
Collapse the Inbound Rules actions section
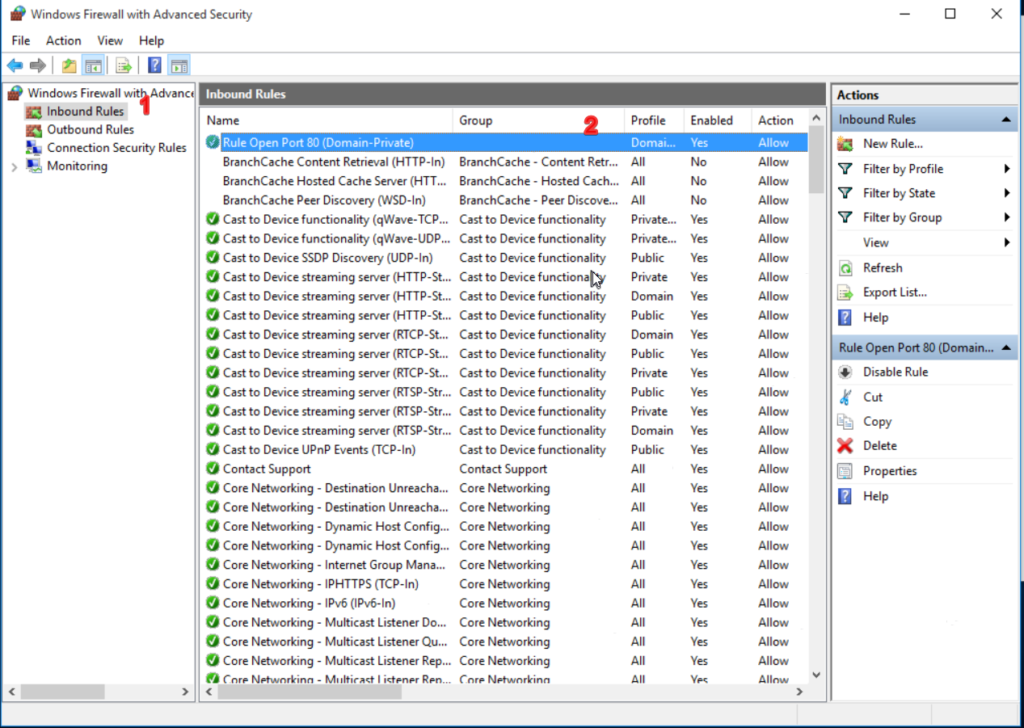1006,119
